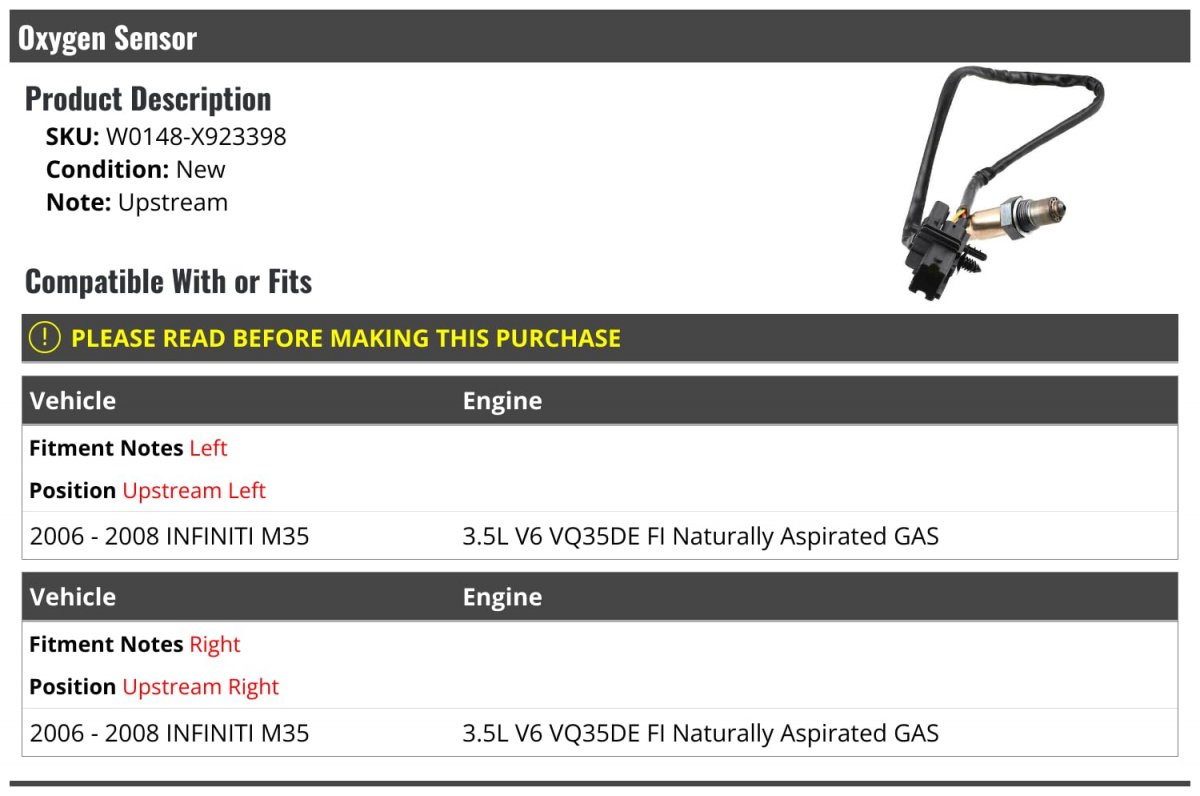Click the red Upstream Right position text
Image resolution: width=1200 pixels, height=796 pixels.
(201, 687)
